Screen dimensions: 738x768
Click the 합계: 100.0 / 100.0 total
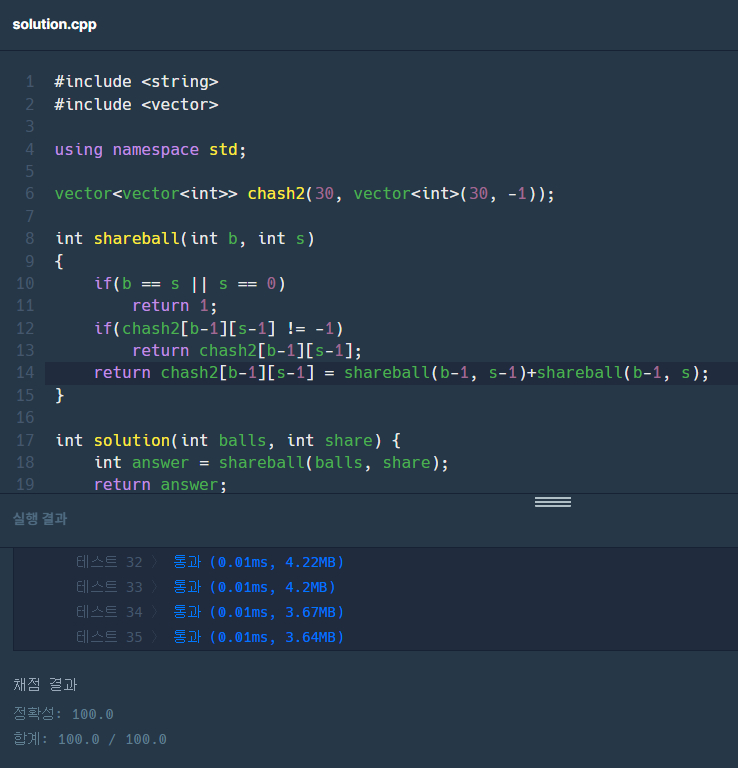click(90, 739)
